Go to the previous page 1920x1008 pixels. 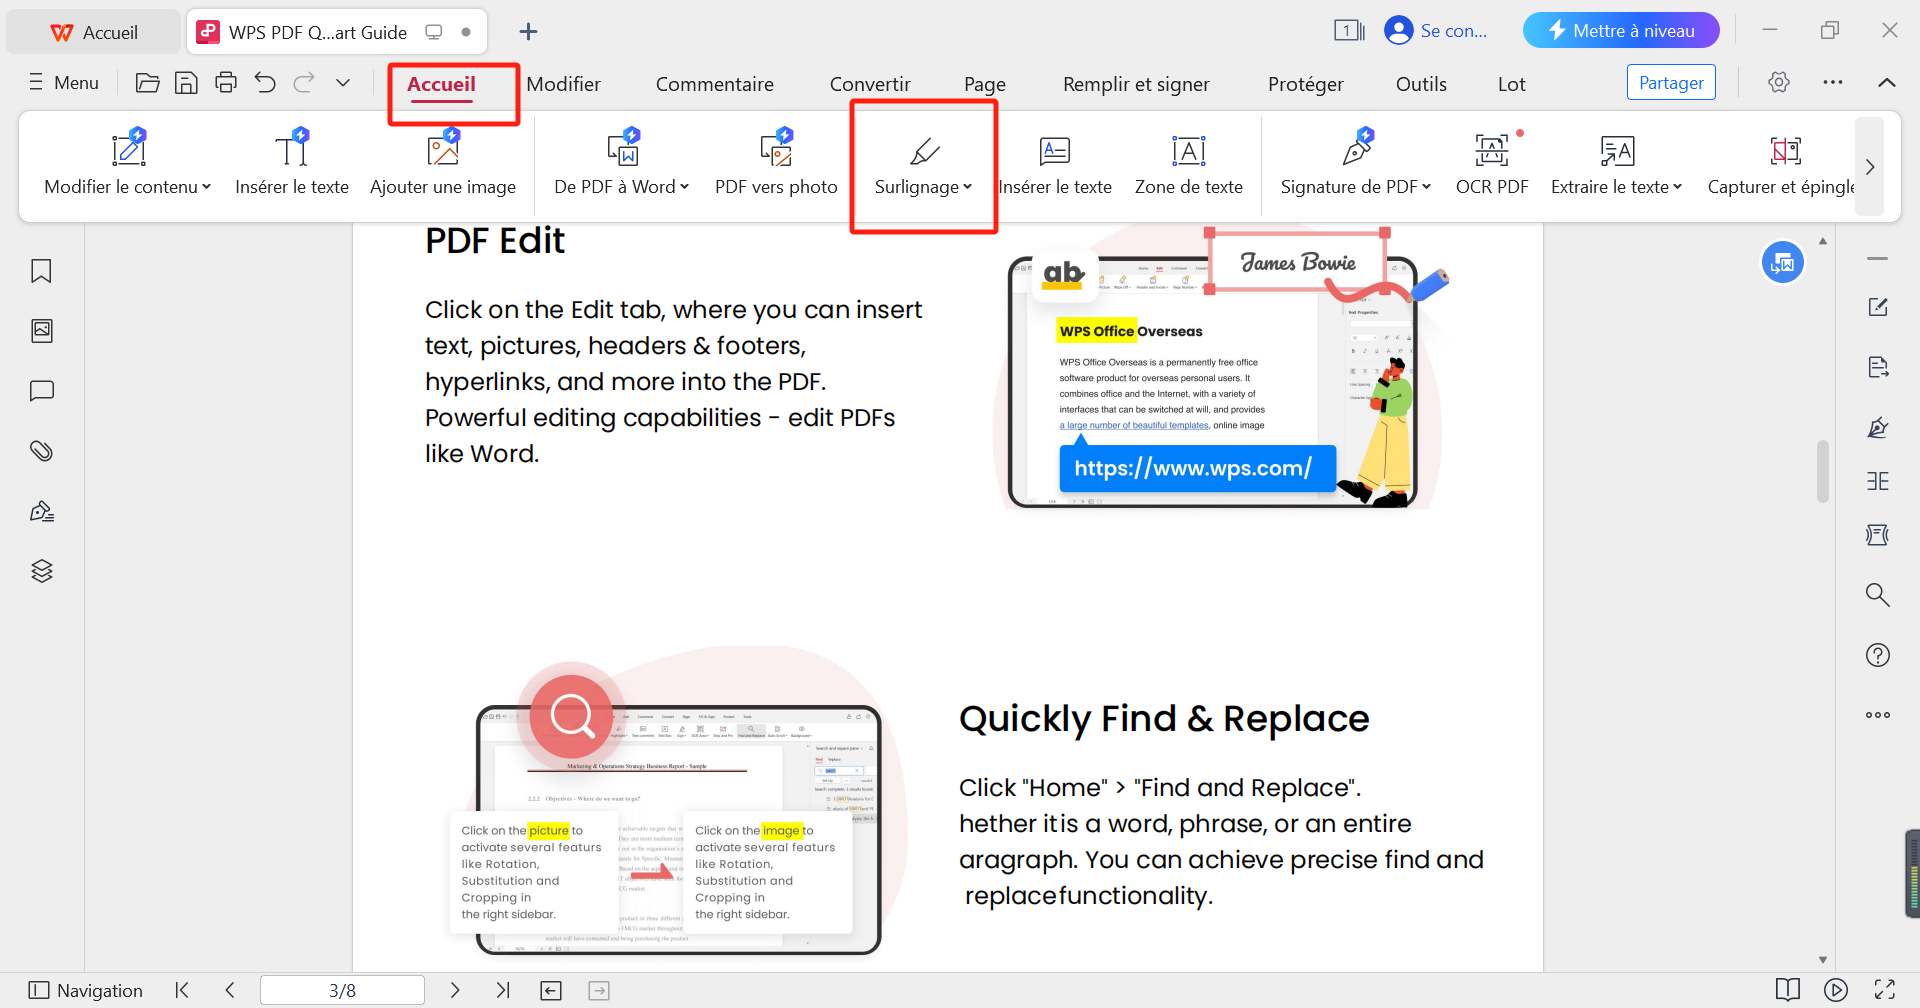click(230, 990)
